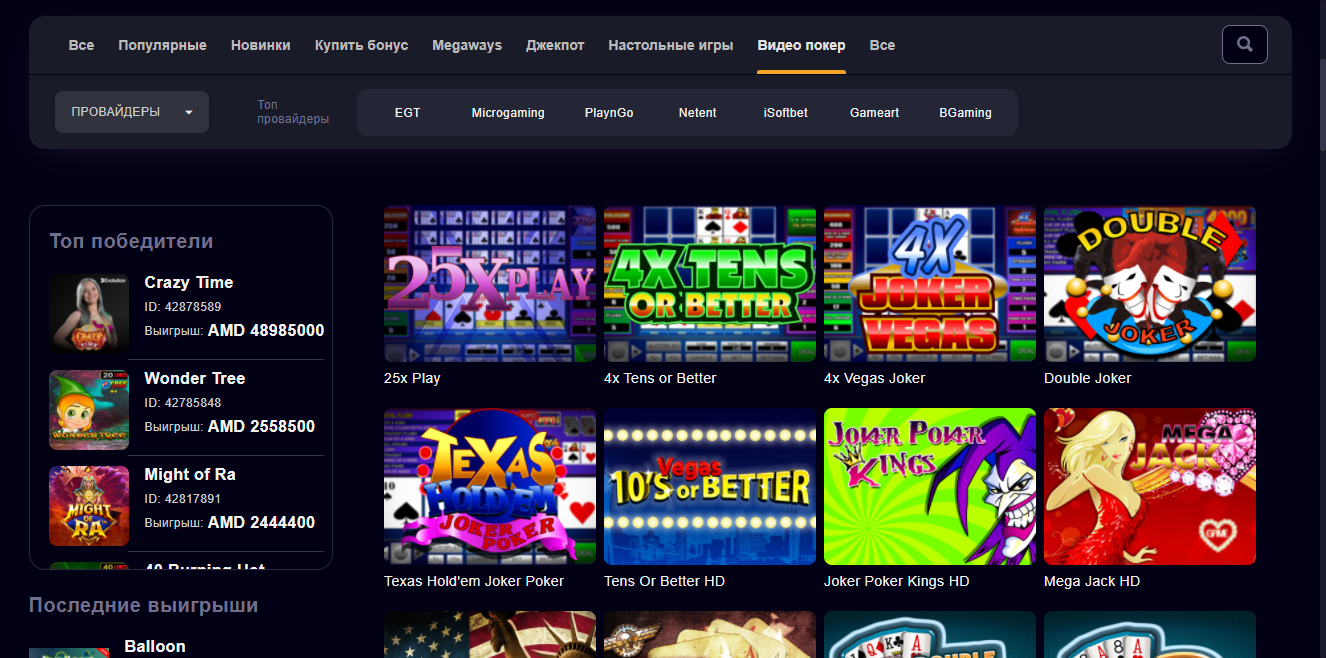
Task: Open the Купить бонус tab
Action: [361, 45]
